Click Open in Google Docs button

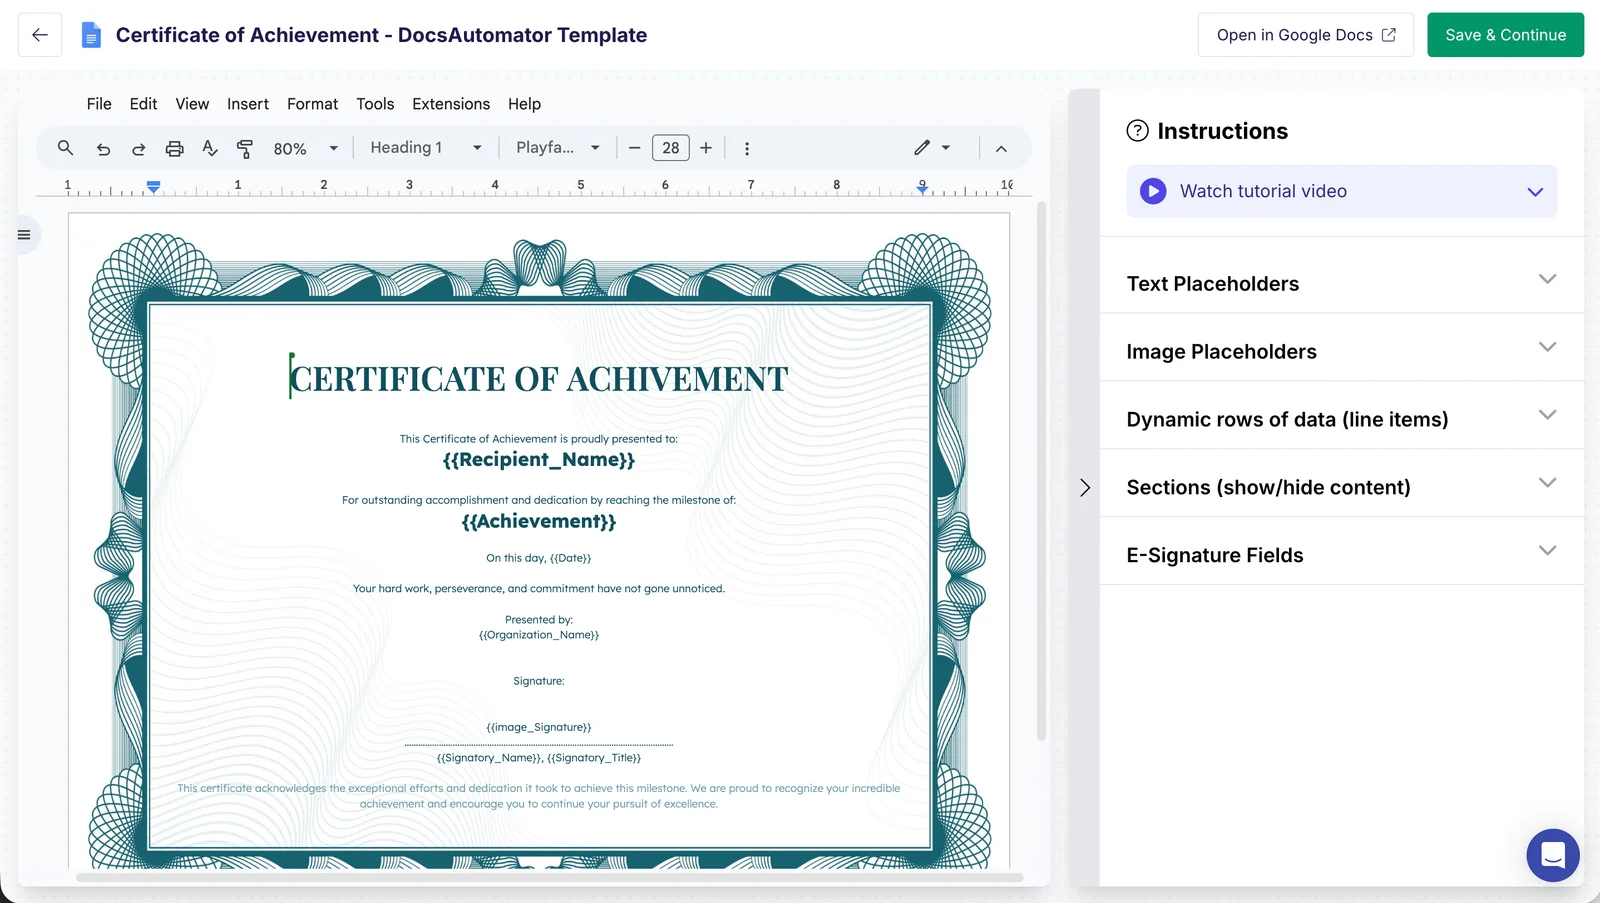[x=1305, y=35]
